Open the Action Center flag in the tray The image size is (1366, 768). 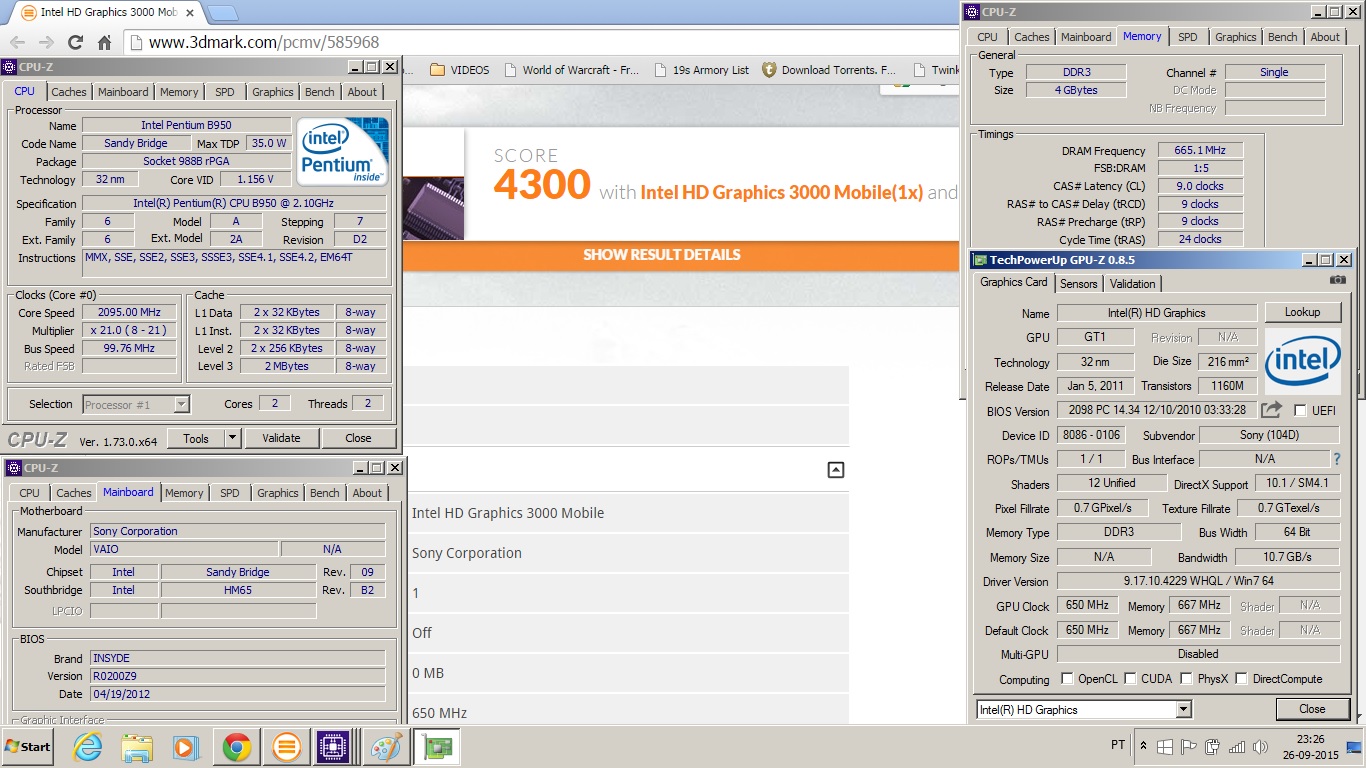click(1189, 747)
